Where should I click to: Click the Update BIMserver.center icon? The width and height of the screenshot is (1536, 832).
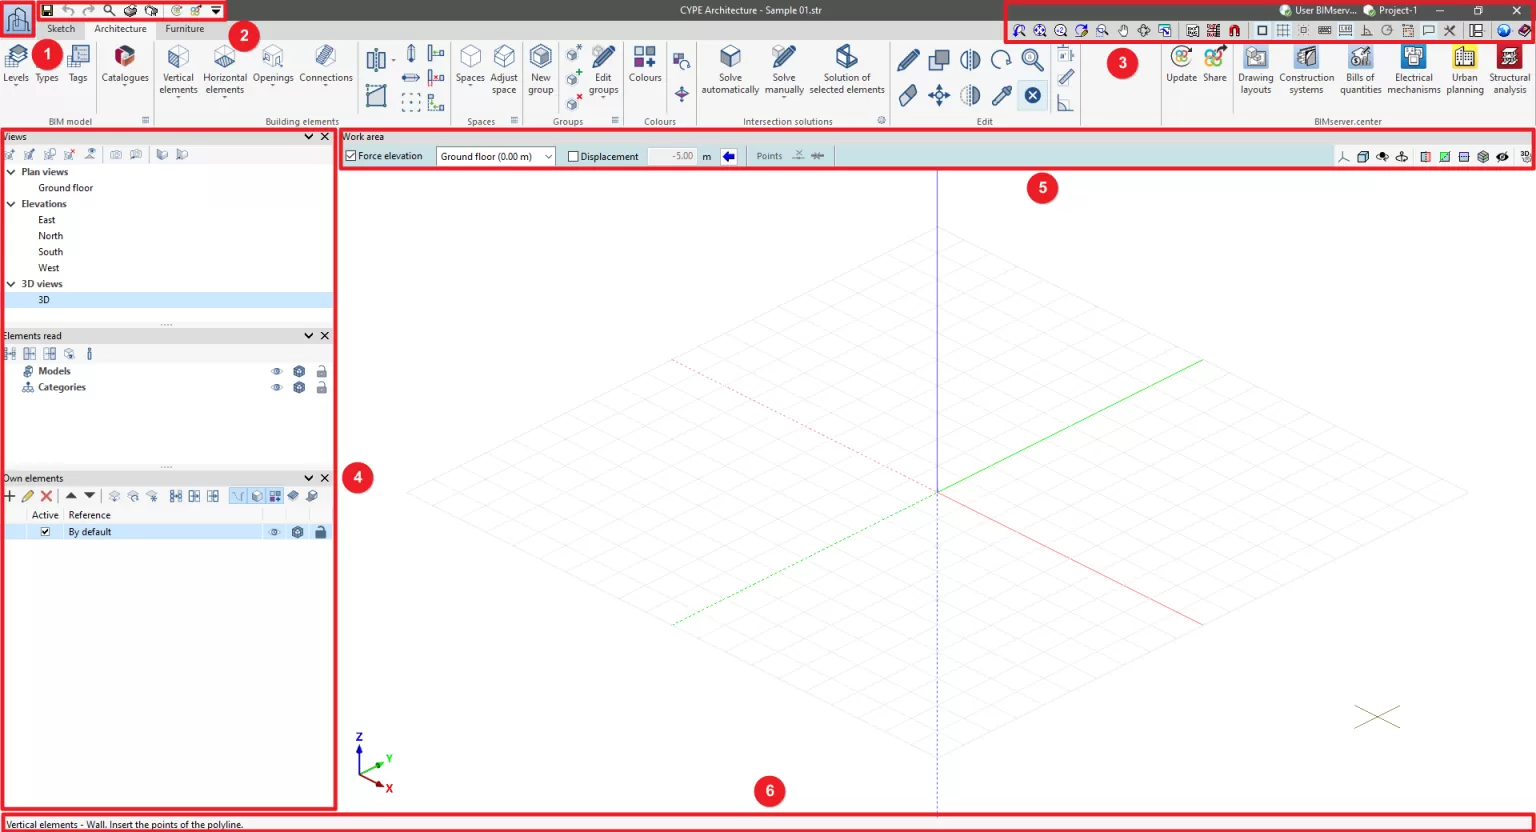tap(1181, 64)
